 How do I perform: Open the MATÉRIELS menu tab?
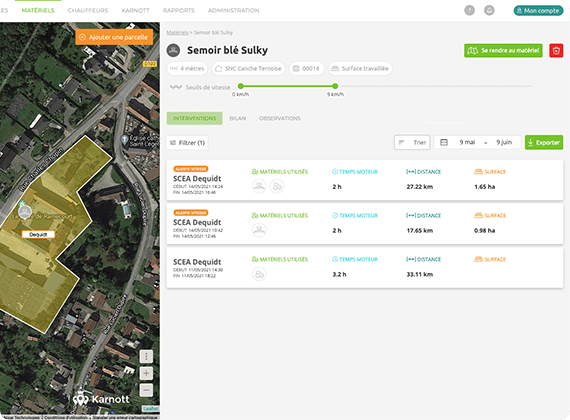pyautogui.click(x=38, y=11)
